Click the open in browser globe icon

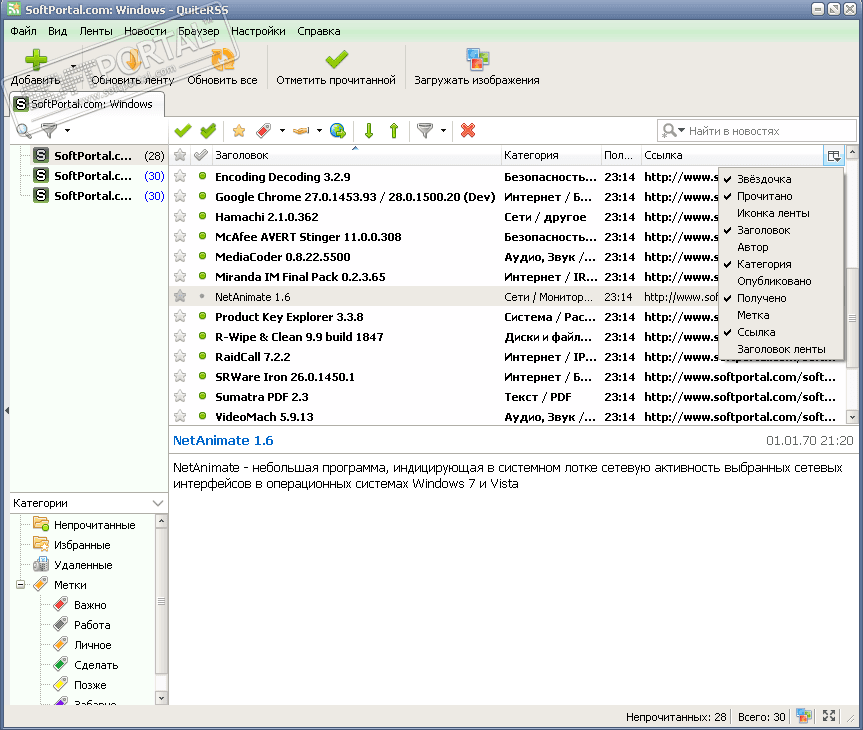point(338,130)
